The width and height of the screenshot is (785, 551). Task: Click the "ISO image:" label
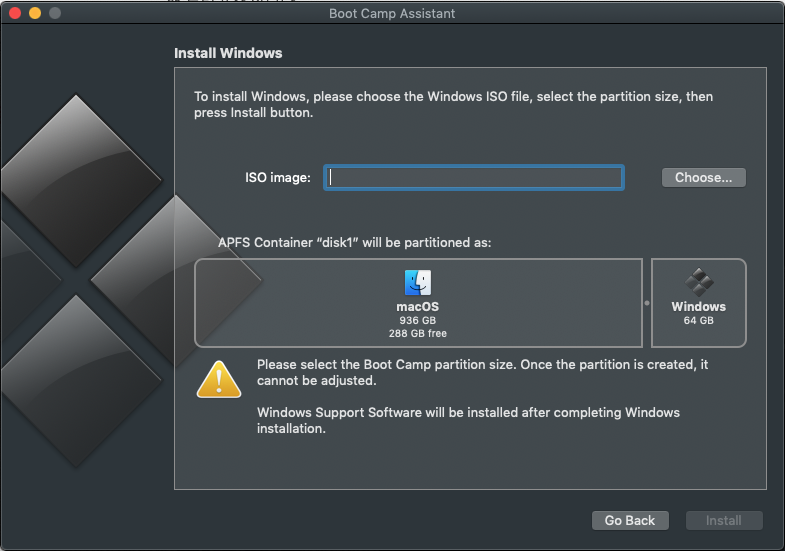click(x=278, y=178)
